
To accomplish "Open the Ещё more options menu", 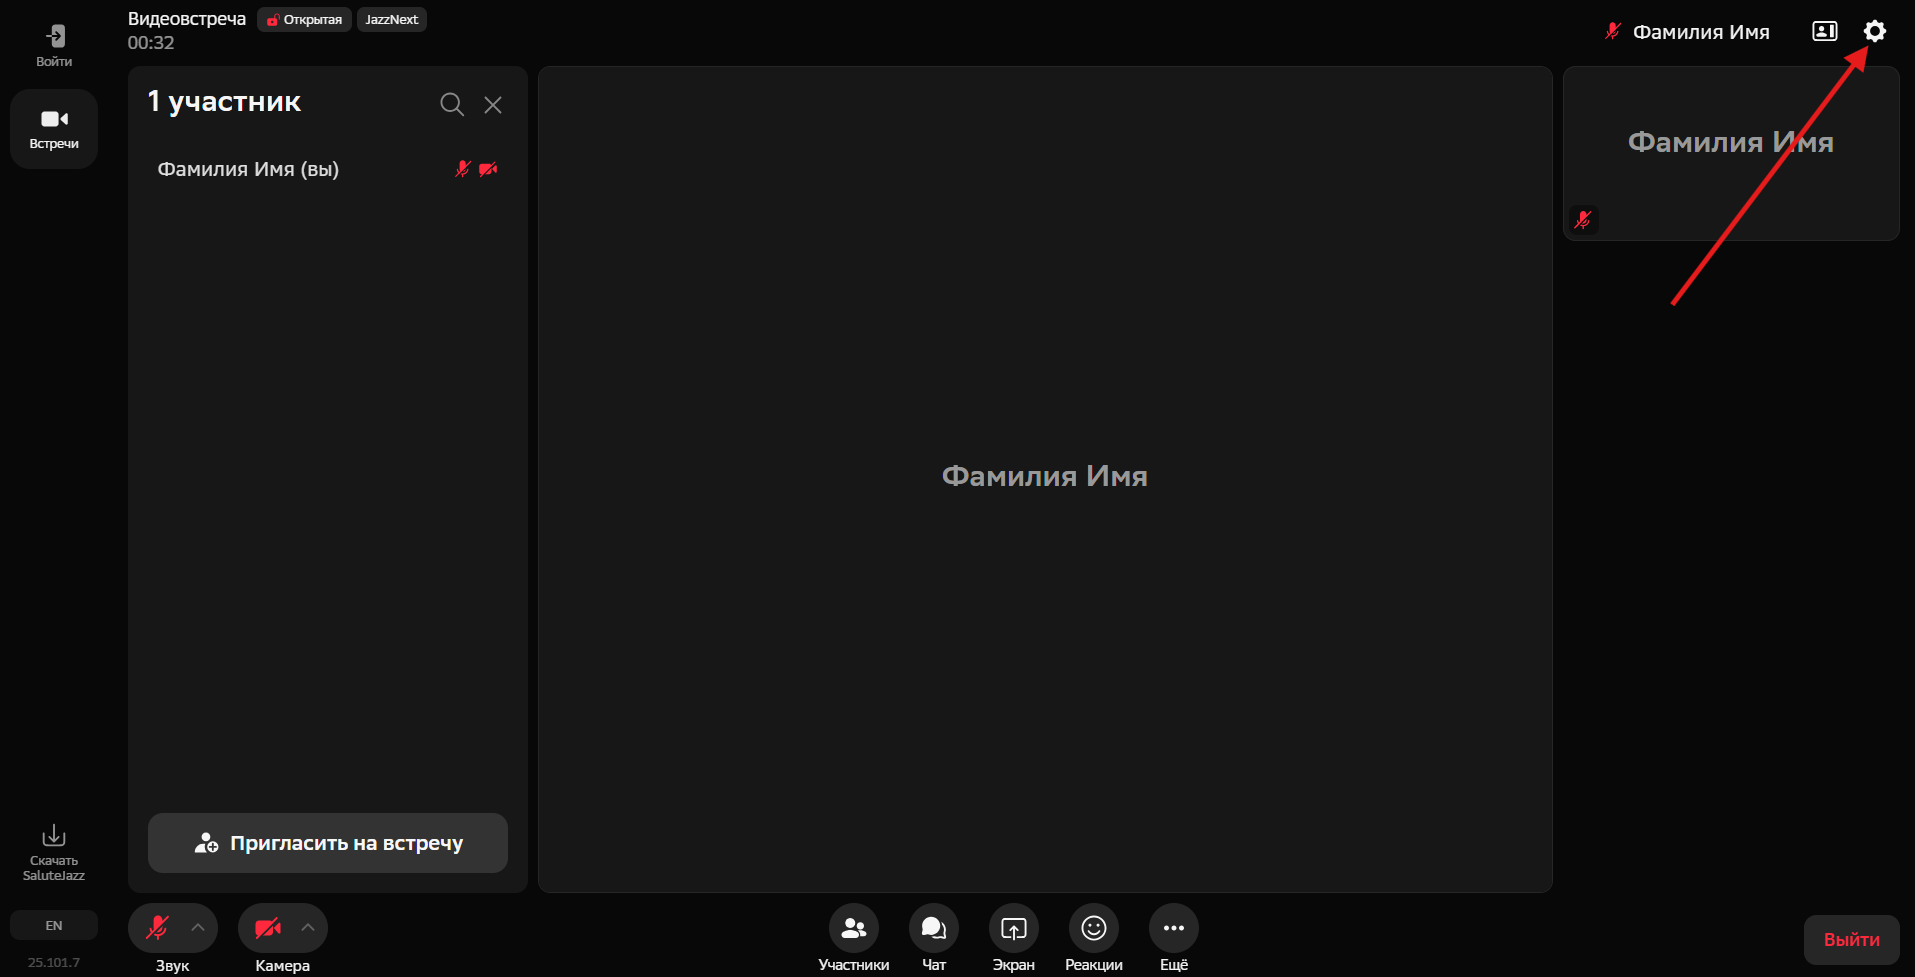I will pyautogui.click(x=1173, y=929).
